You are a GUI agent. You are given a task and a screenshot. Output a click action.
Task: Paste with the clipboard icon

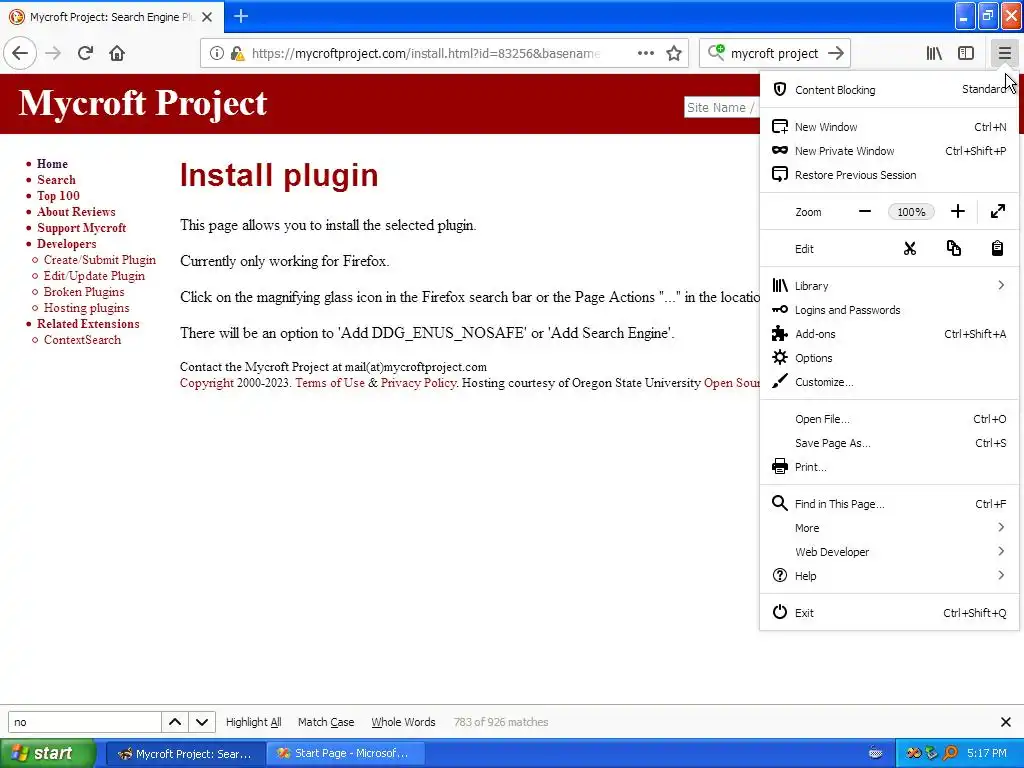(997, 249)
